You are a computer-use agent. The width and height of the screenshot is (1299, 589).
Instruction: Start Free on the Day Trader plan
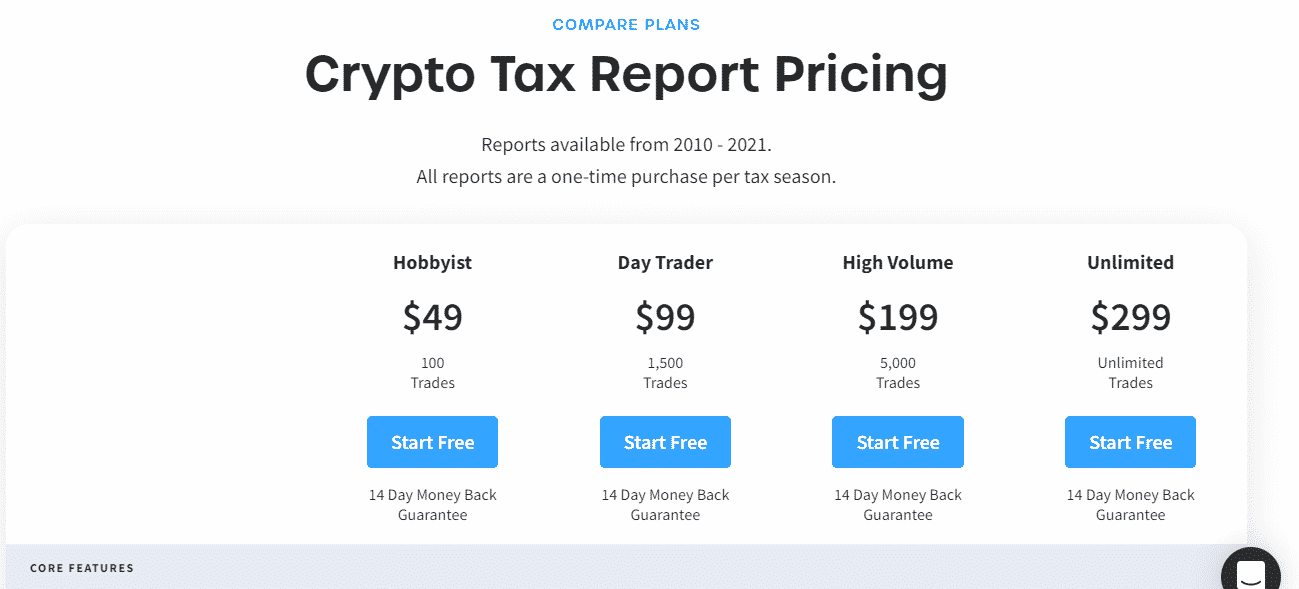665,442
